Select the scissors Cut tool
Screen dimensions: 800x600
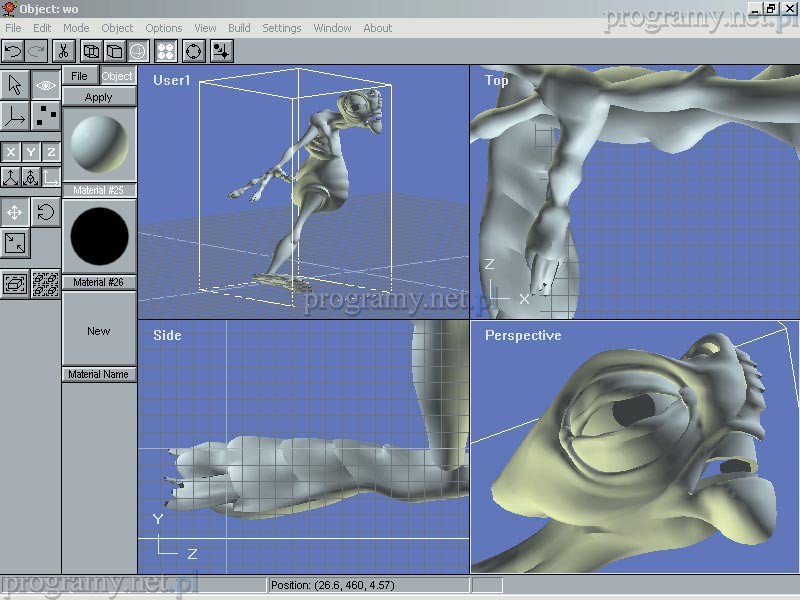click(x=63, y=51)
